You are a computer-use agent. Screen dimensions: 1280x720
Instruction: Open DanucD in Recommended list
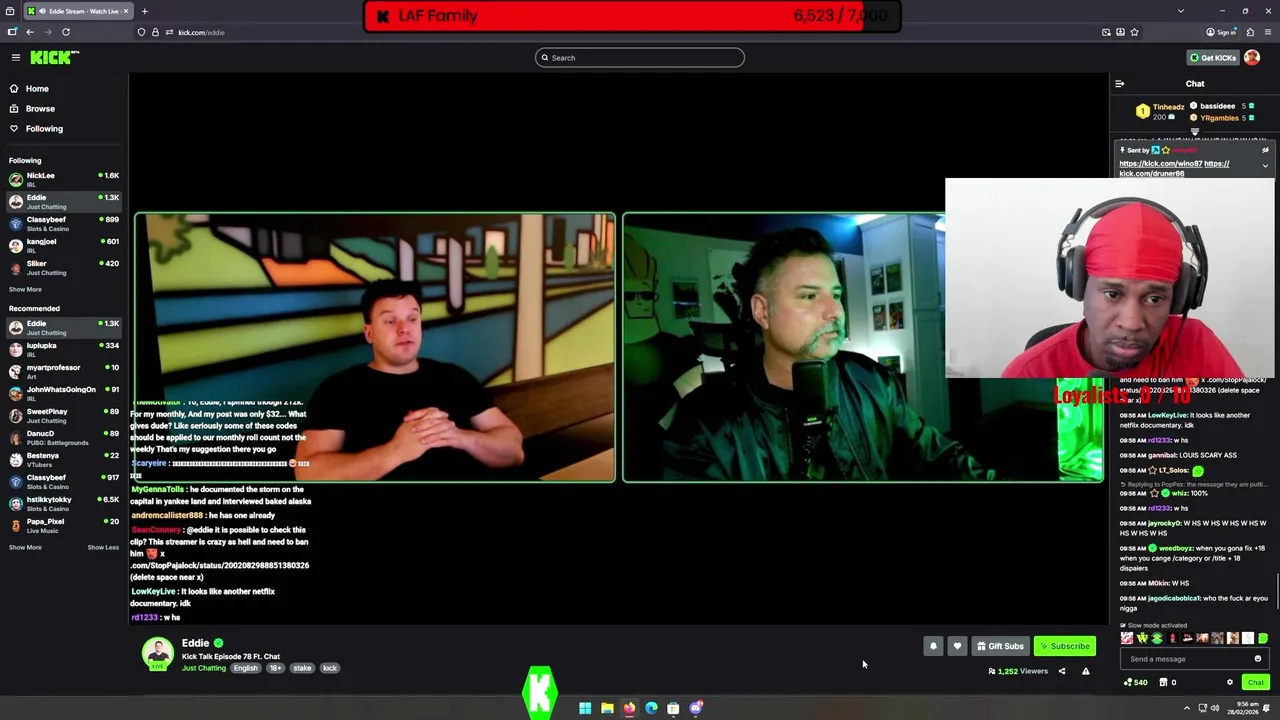tap(64, 437)
